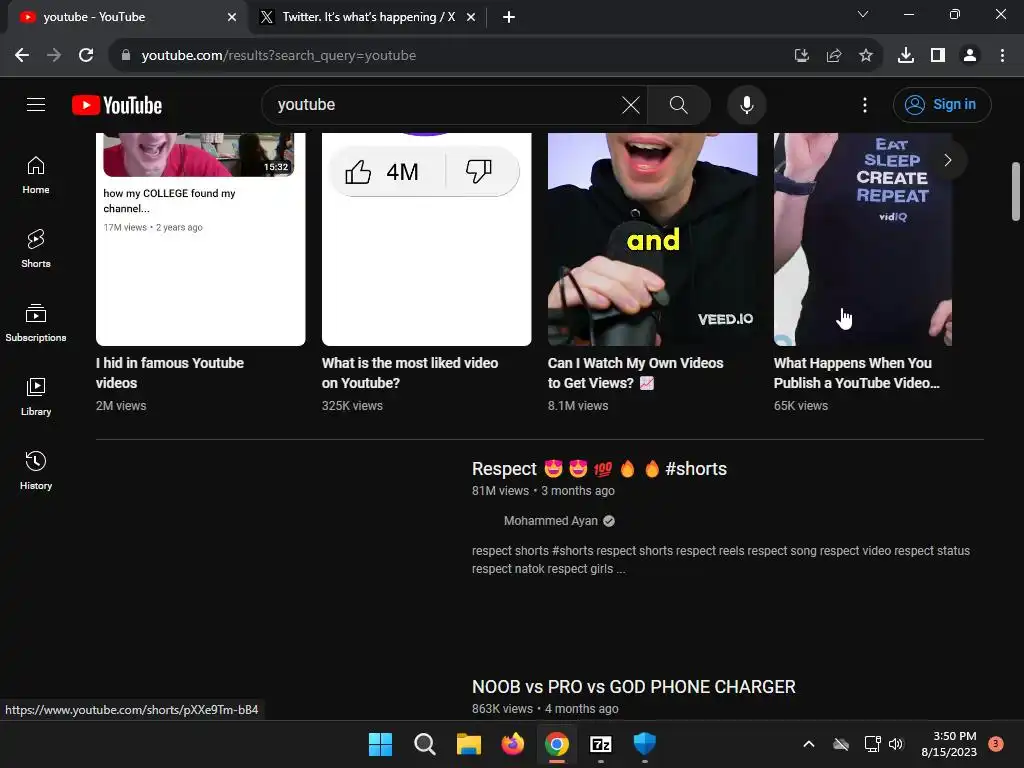The image size is (1024, 768).
Task: Launch Firefox from the taskbar
Action: pyautogui.click(x=513, y=744)
